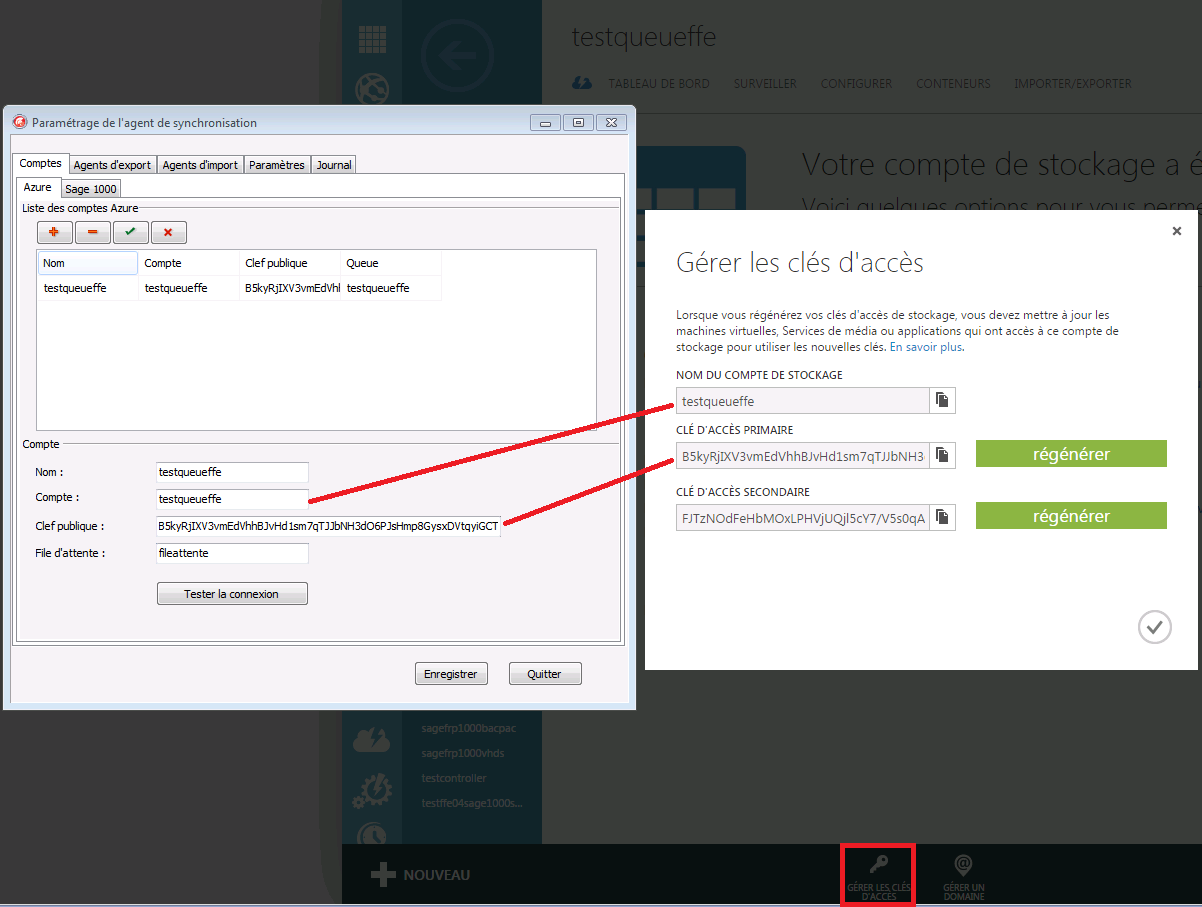Select testqueueffe cell under the Nom column

click(88, 288)
